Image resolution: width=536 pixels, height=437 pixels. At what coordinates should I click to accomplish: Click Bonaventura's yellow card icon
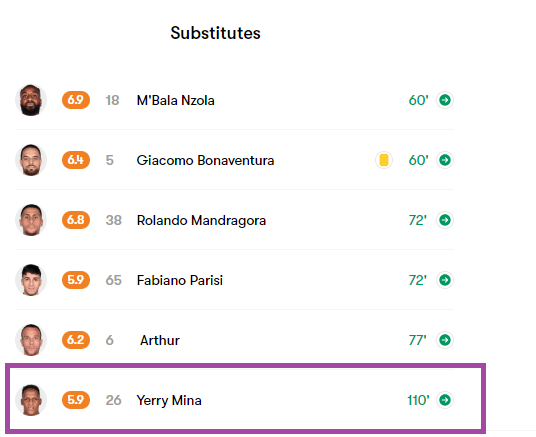point(384,160)
